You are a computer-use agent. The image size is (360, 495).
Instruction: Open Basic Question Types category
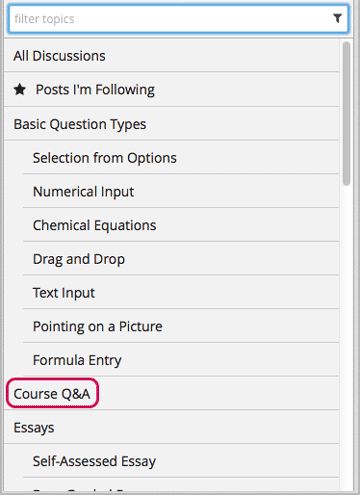click(x=172, y=124)
